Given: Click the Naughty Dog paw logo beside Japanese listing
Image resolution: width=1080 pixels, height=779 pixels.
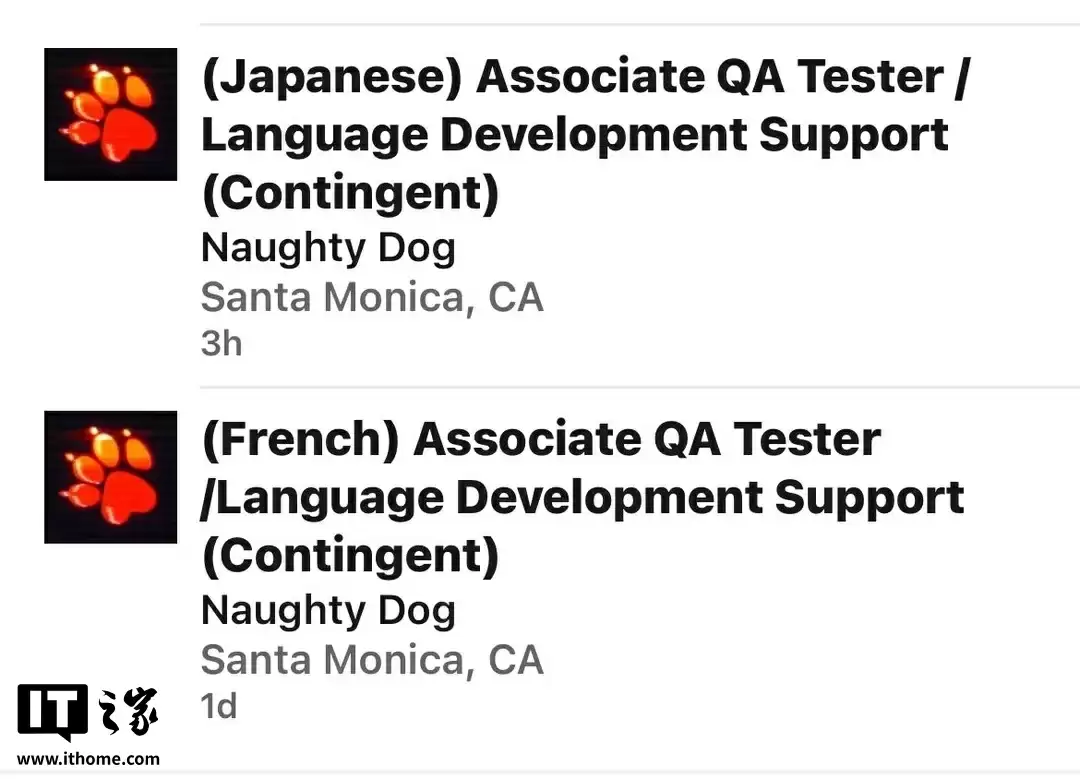Looking at the screenshot, I should coord(110,114).
